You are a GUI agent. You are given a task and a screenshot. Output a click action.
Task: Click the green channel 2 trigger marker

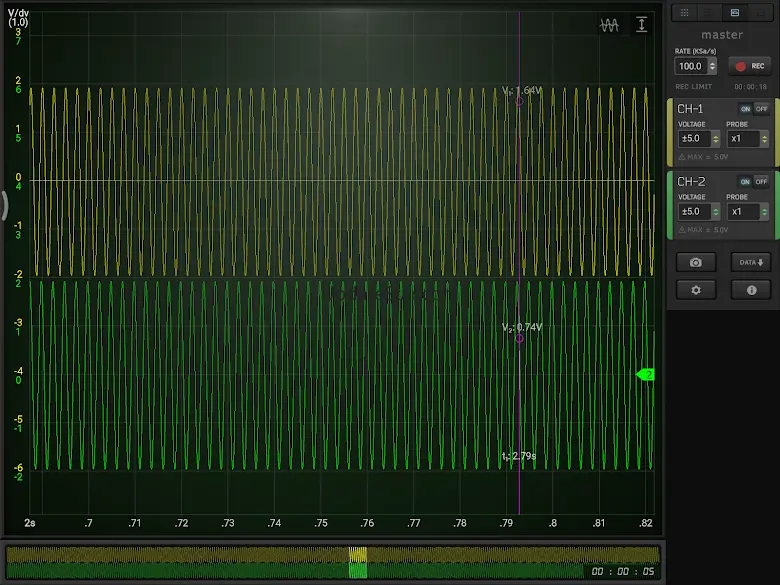pyautogui.click(x=645, y=374)
